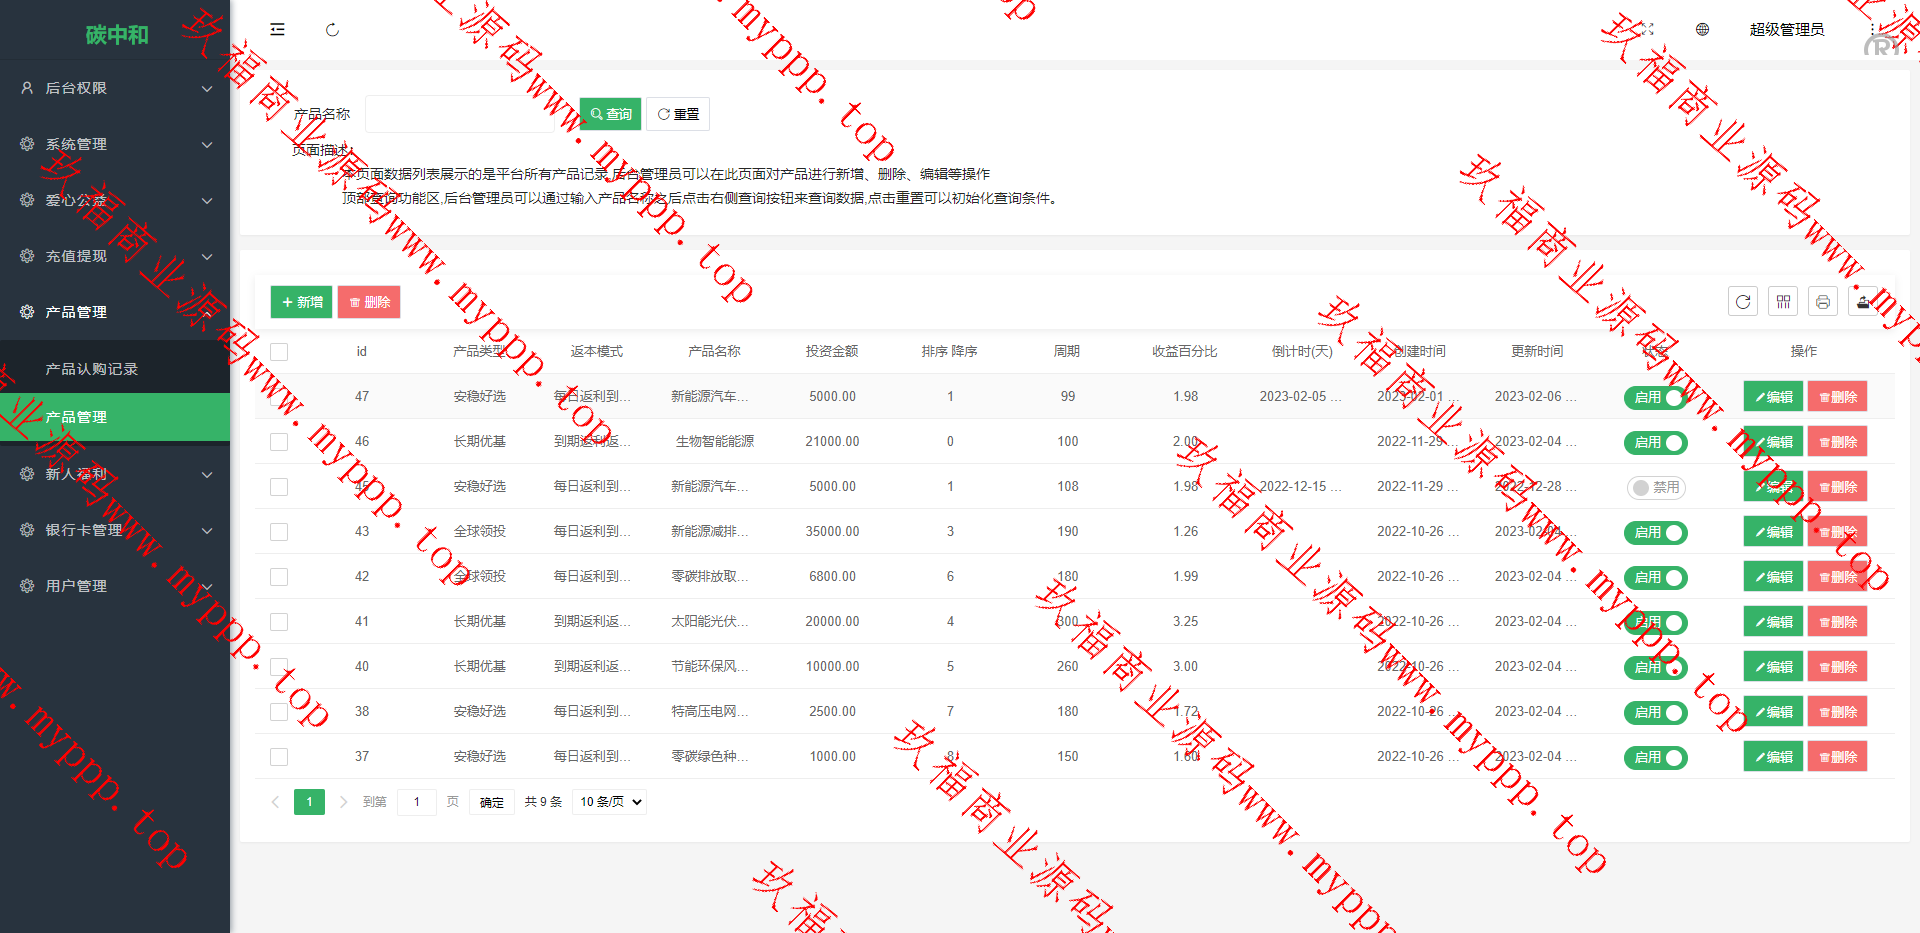Click the next page arrow in pagination
Screen dimensions: 1920x933
click(x=343, y=802)
